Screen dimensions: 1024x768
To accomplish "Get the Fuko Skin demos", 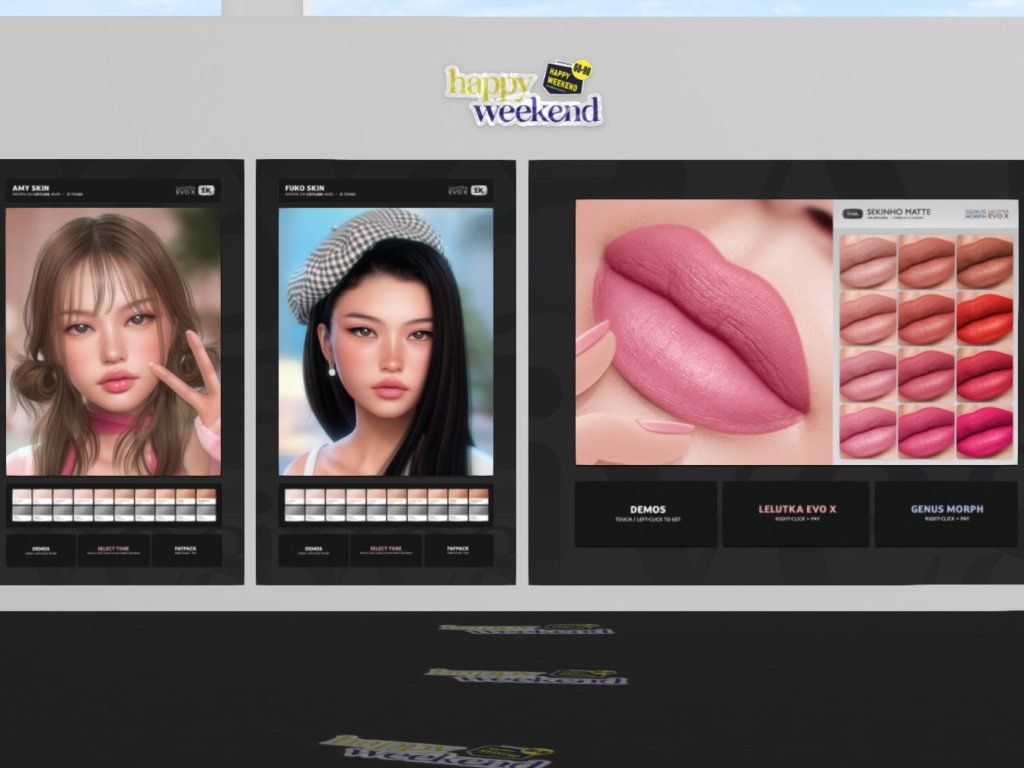I will coord(313,550).
